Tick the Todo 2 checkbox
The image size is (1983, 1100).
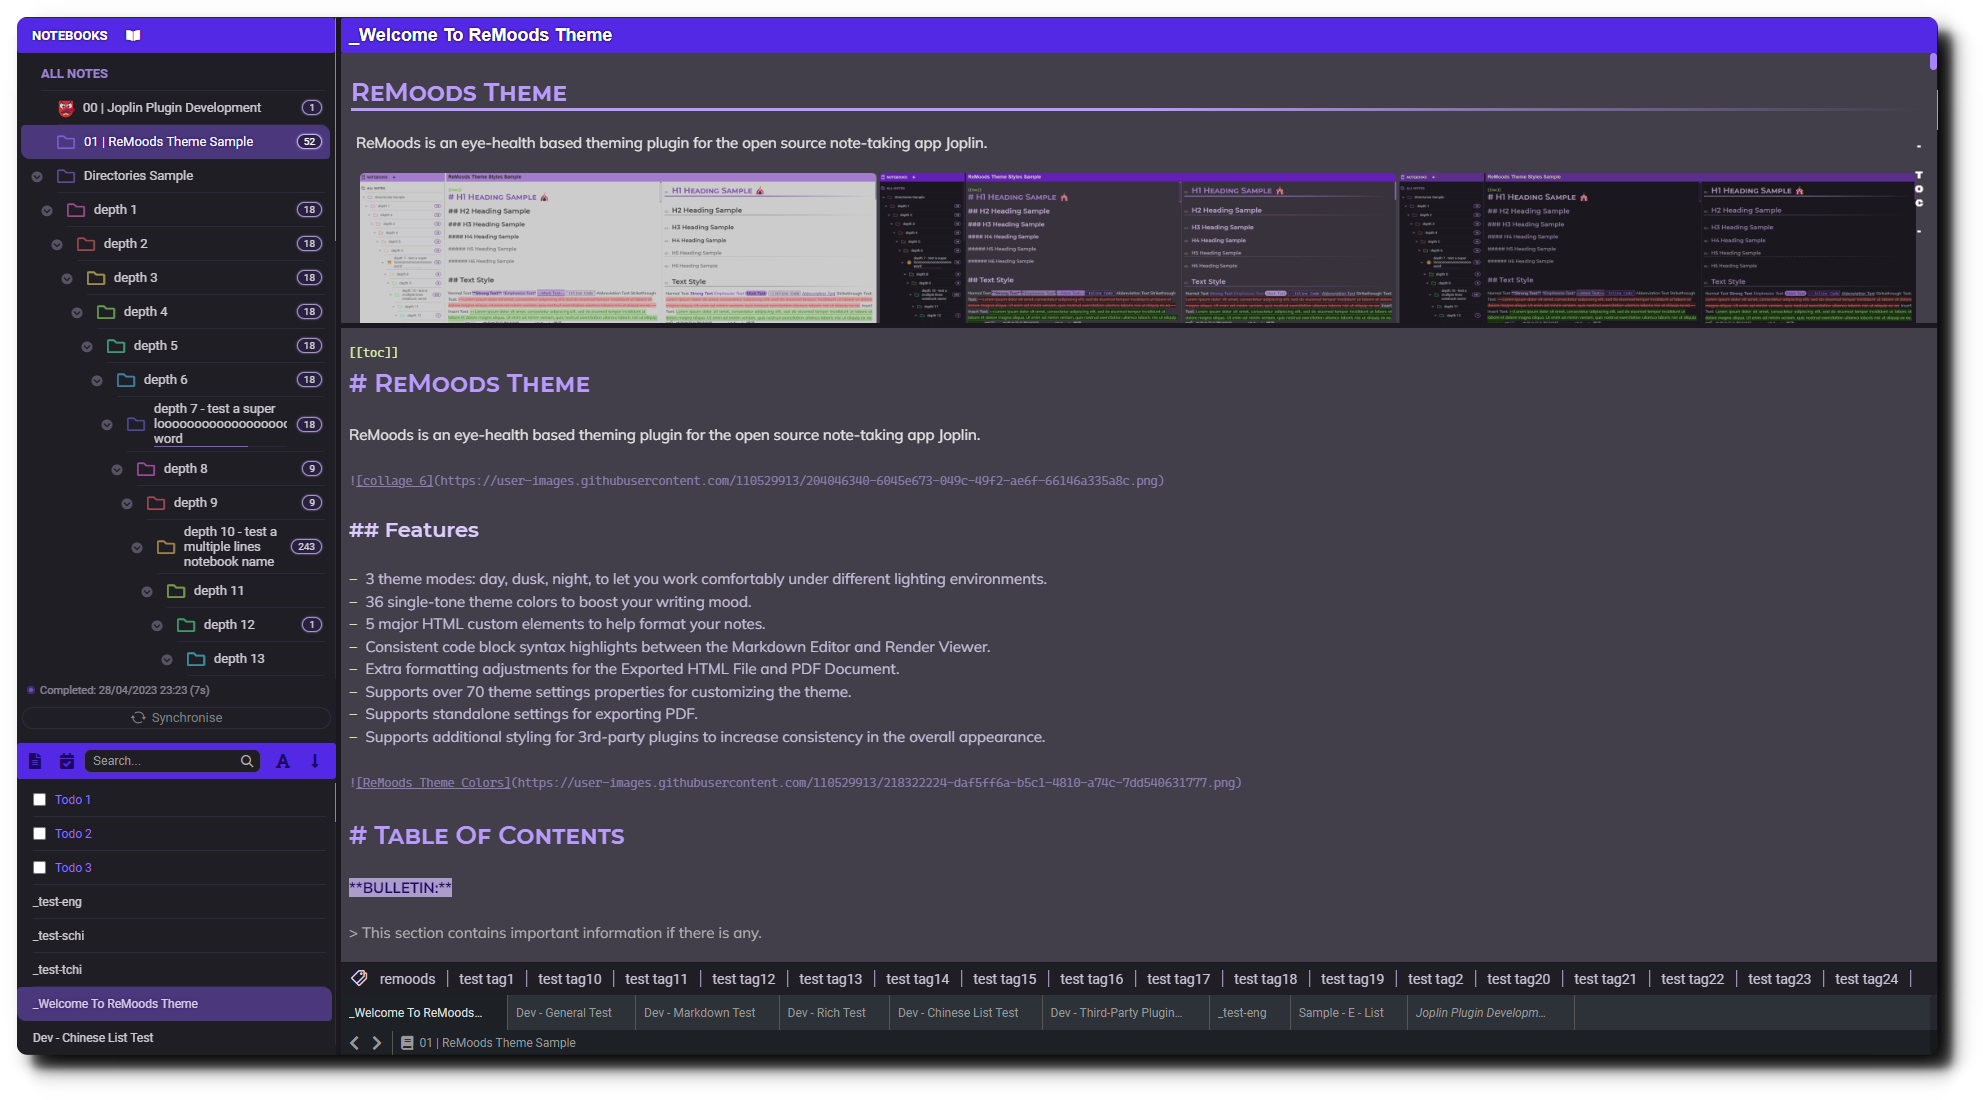[40, 834]
